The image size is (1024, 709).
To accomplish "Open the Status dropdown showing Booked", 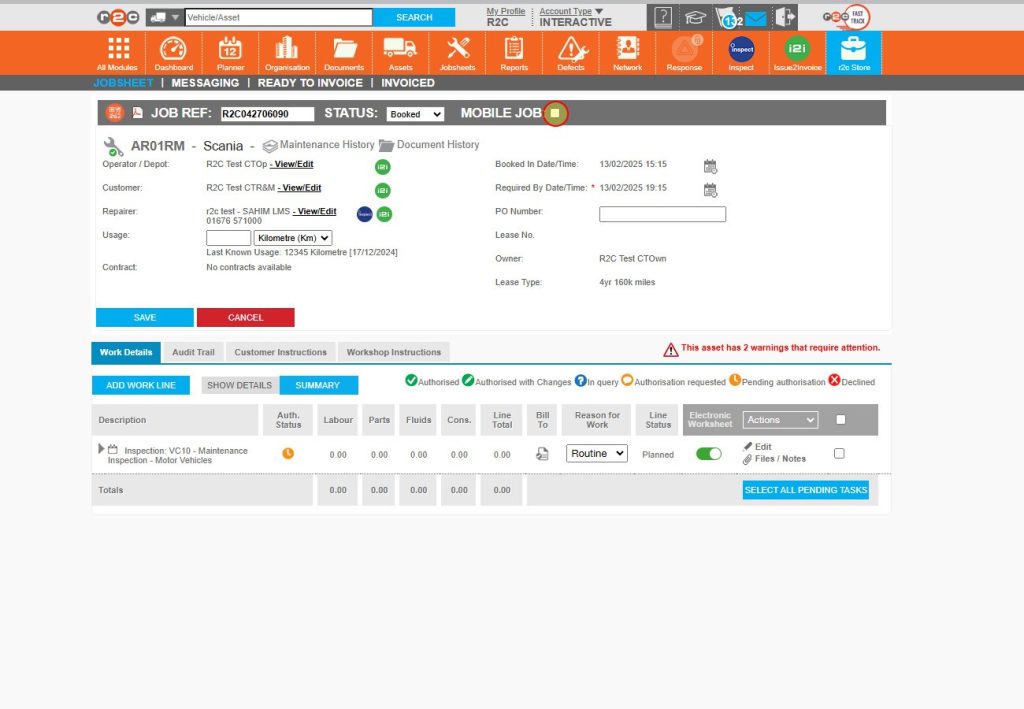I will 414,114.
